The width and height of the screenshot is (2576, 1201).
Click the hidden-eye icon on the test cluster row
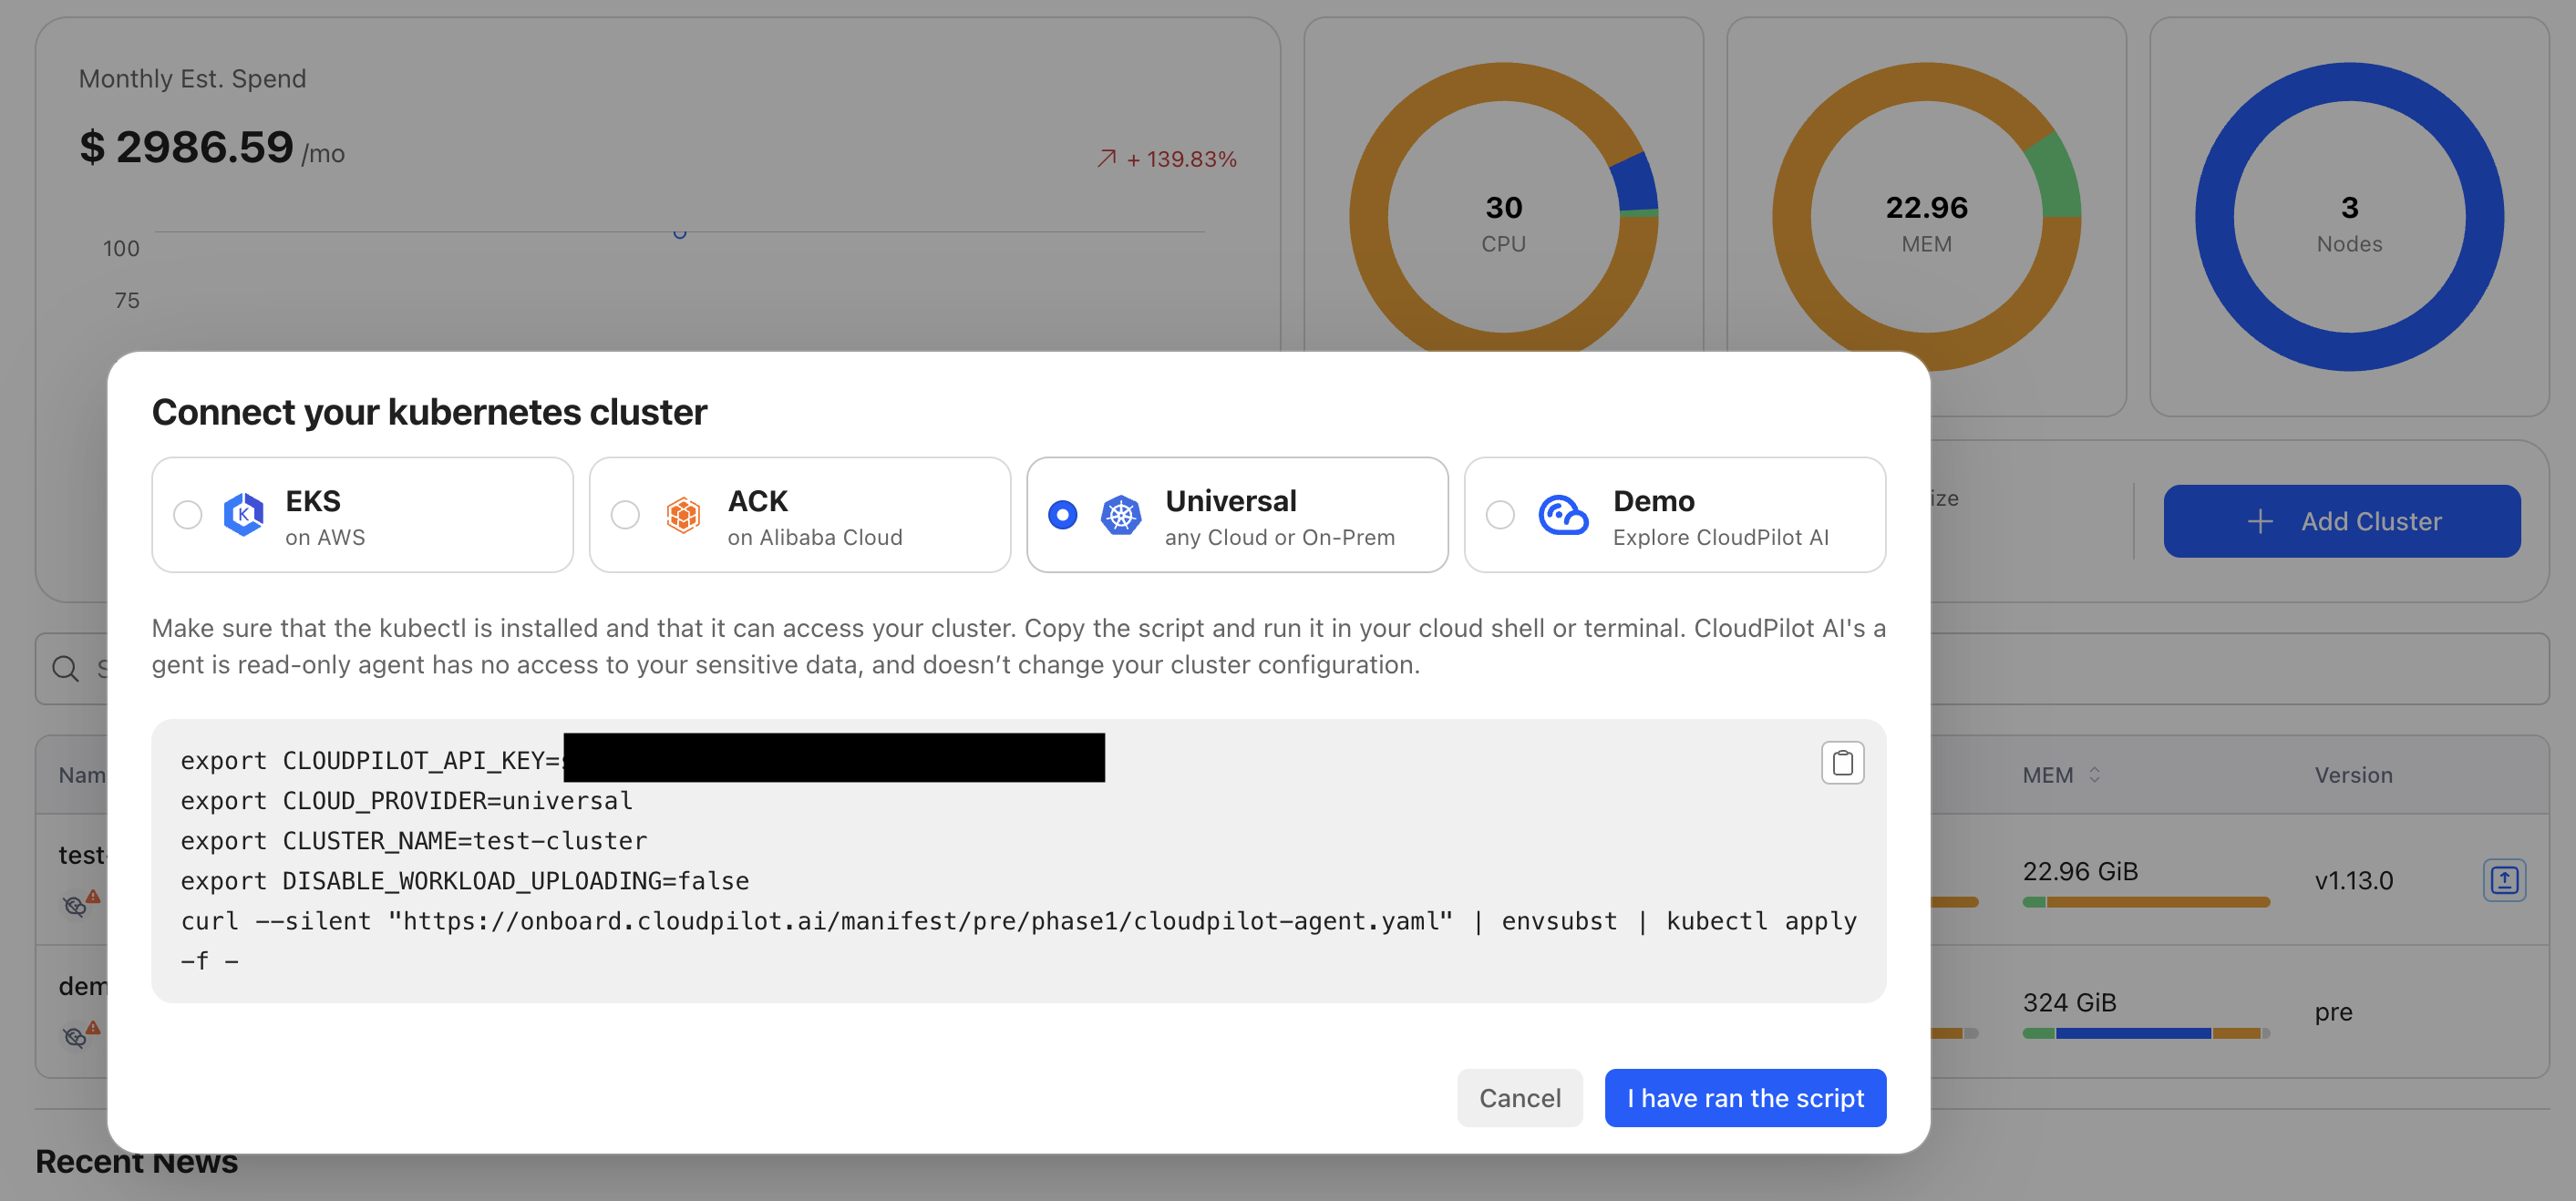(74, 907)
